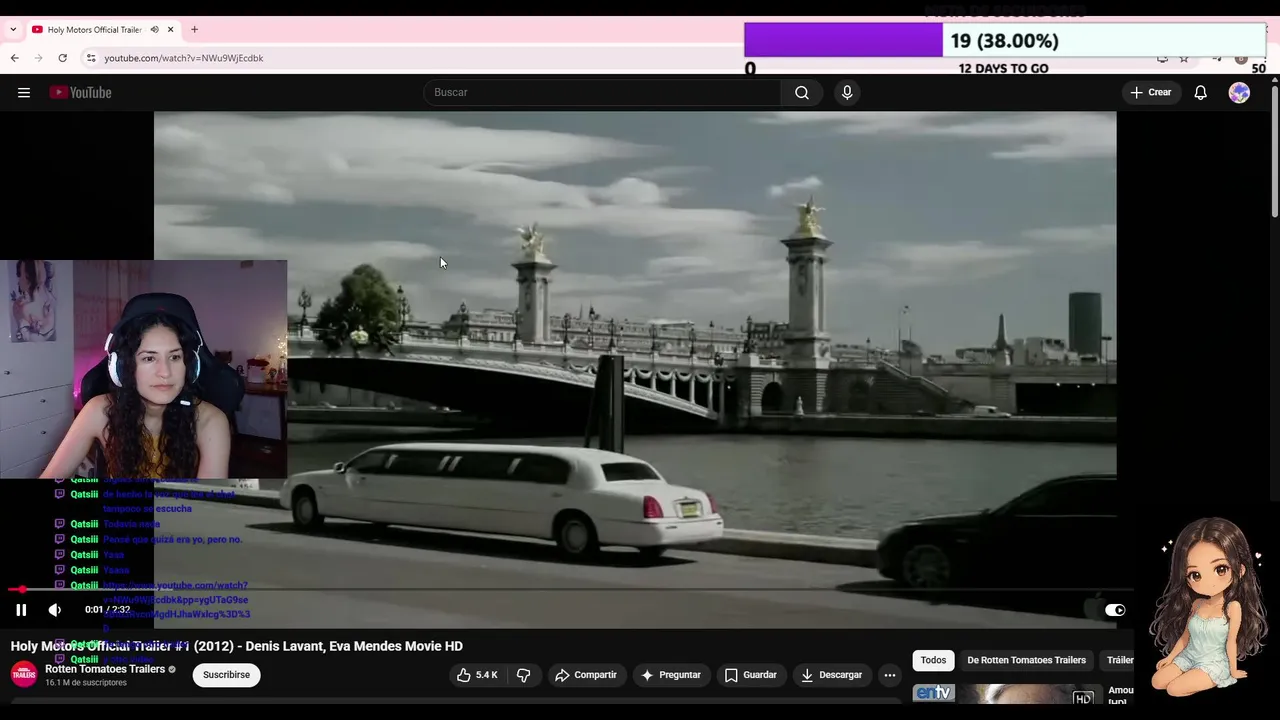This screenshot has height=720, width=1280.
Task: Like the video with 5.4 K likes
Action: pos(477,675)
